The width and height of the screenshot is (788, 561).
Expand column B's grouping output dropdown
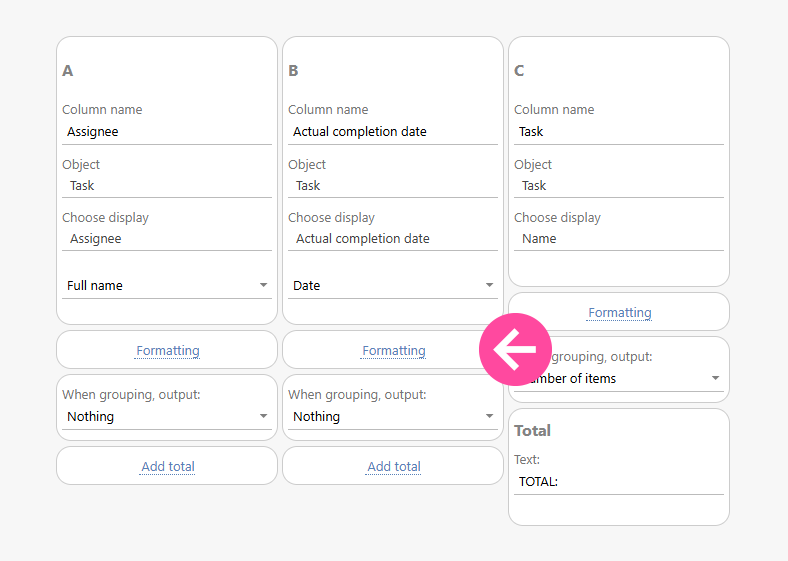point(392,416)
